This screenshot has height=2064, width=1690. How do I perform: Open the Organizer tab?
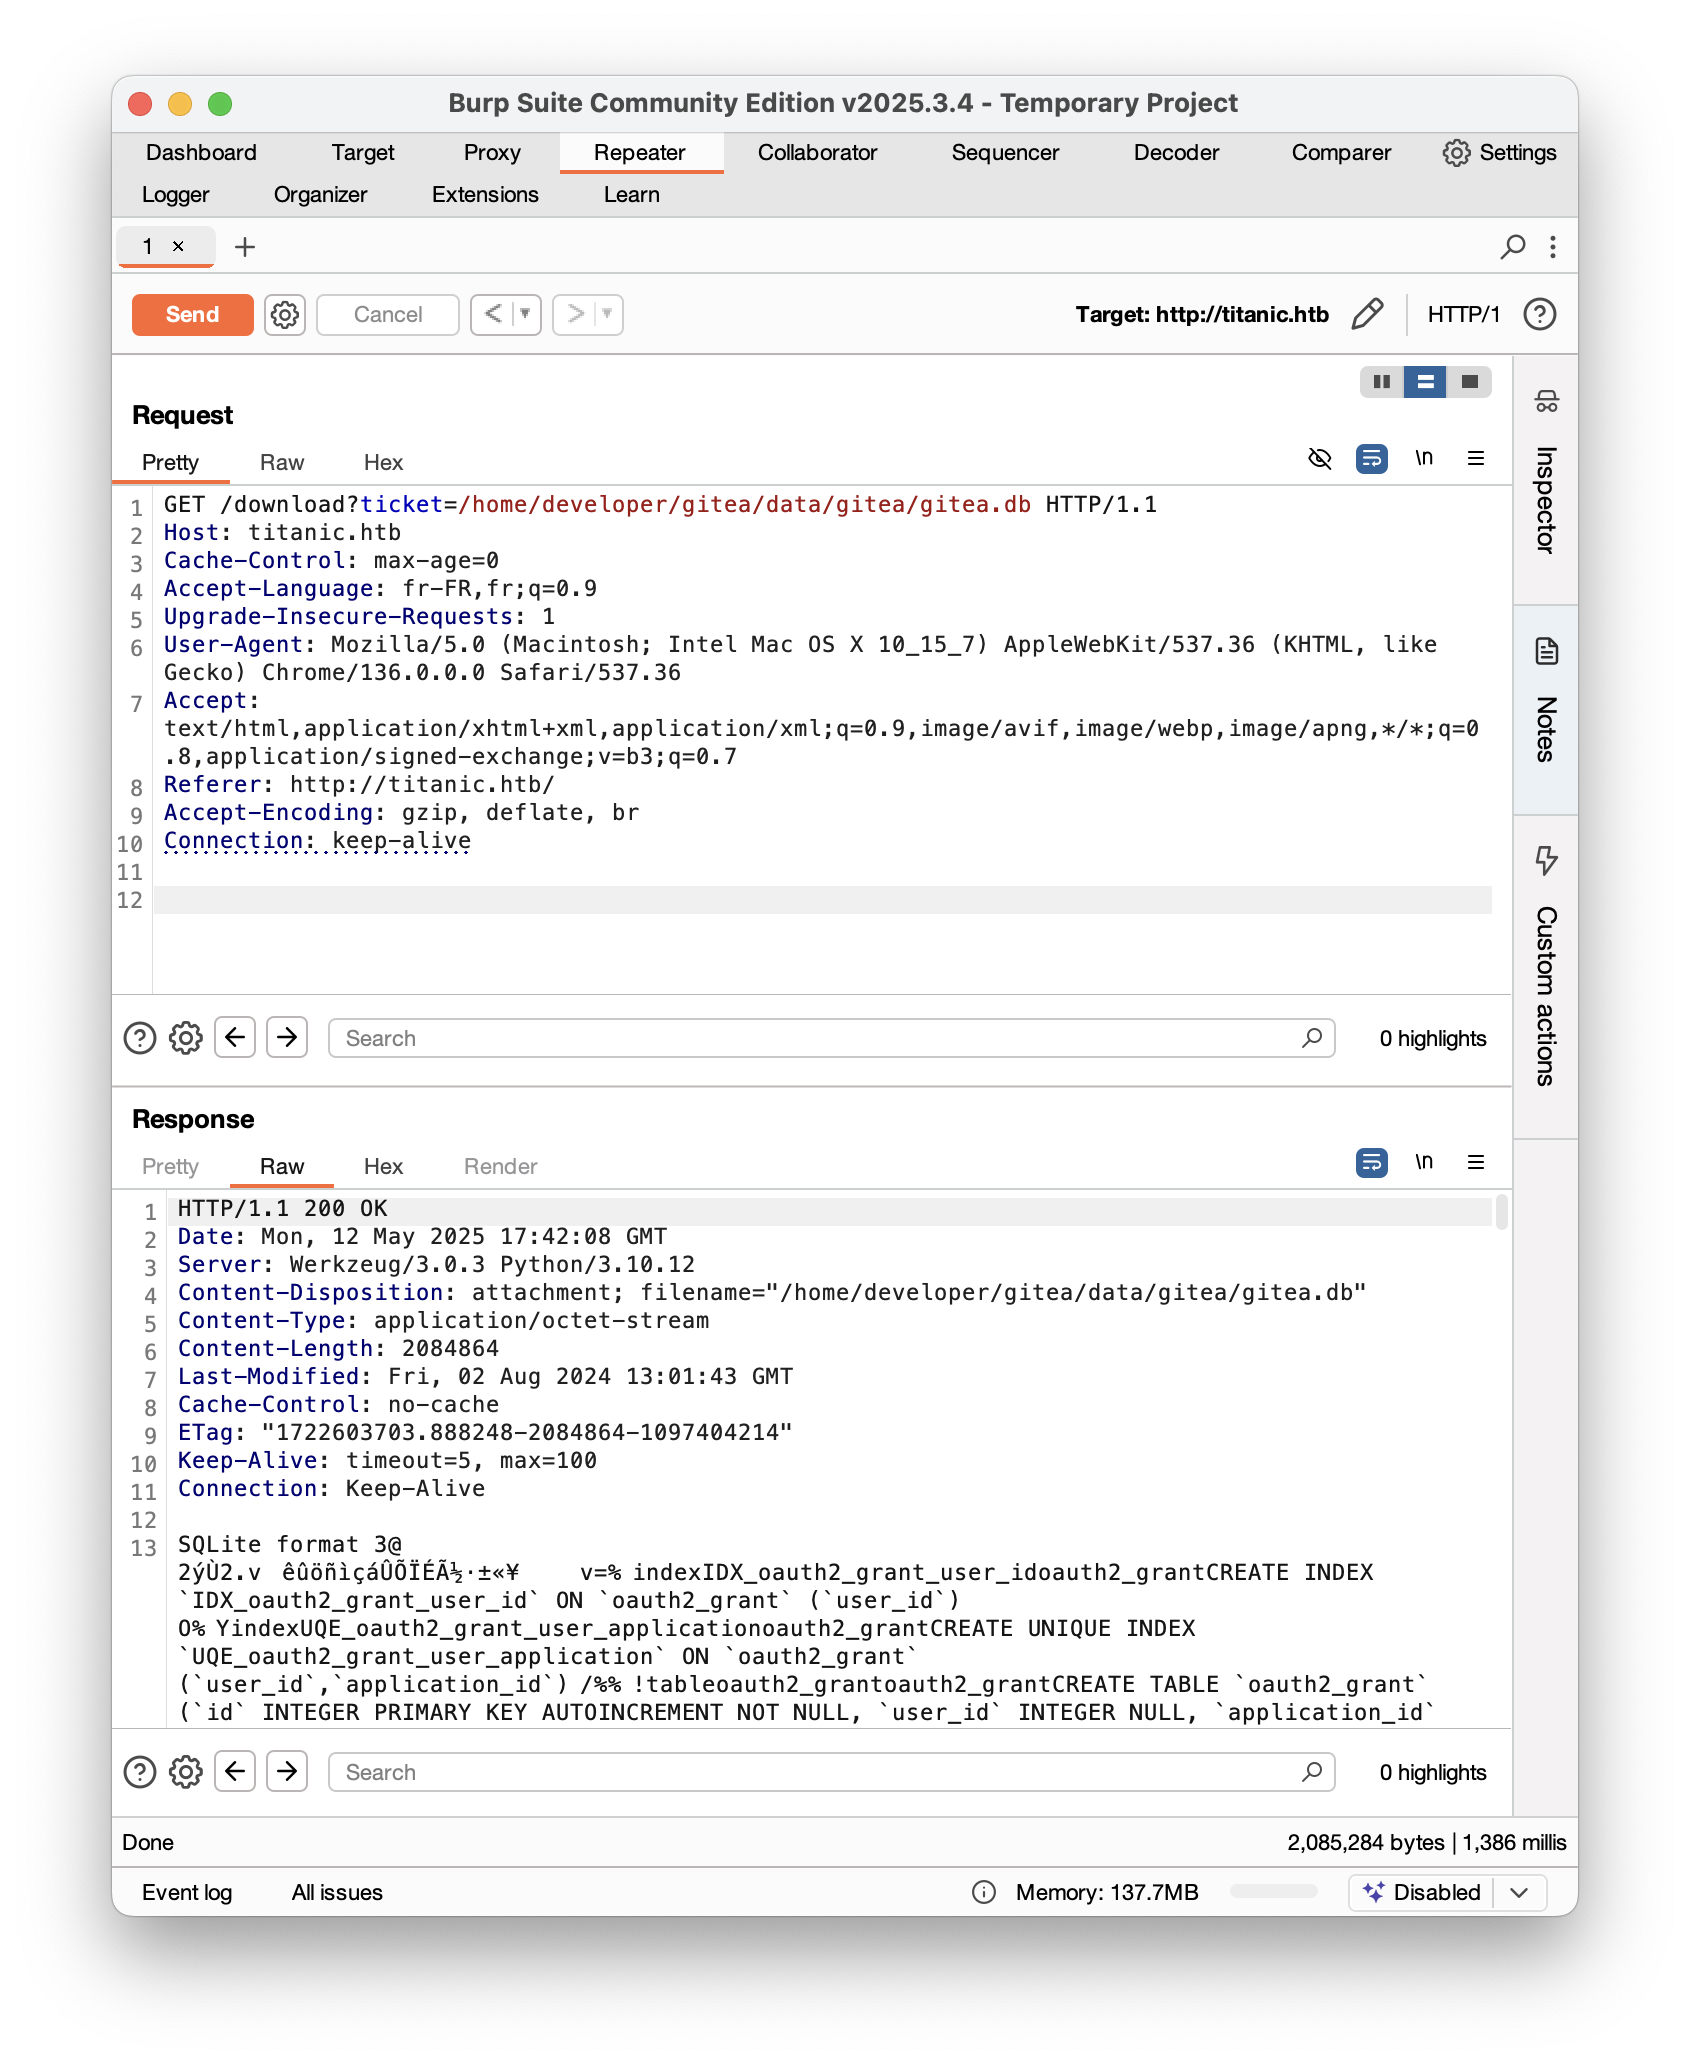click(320, 195)
